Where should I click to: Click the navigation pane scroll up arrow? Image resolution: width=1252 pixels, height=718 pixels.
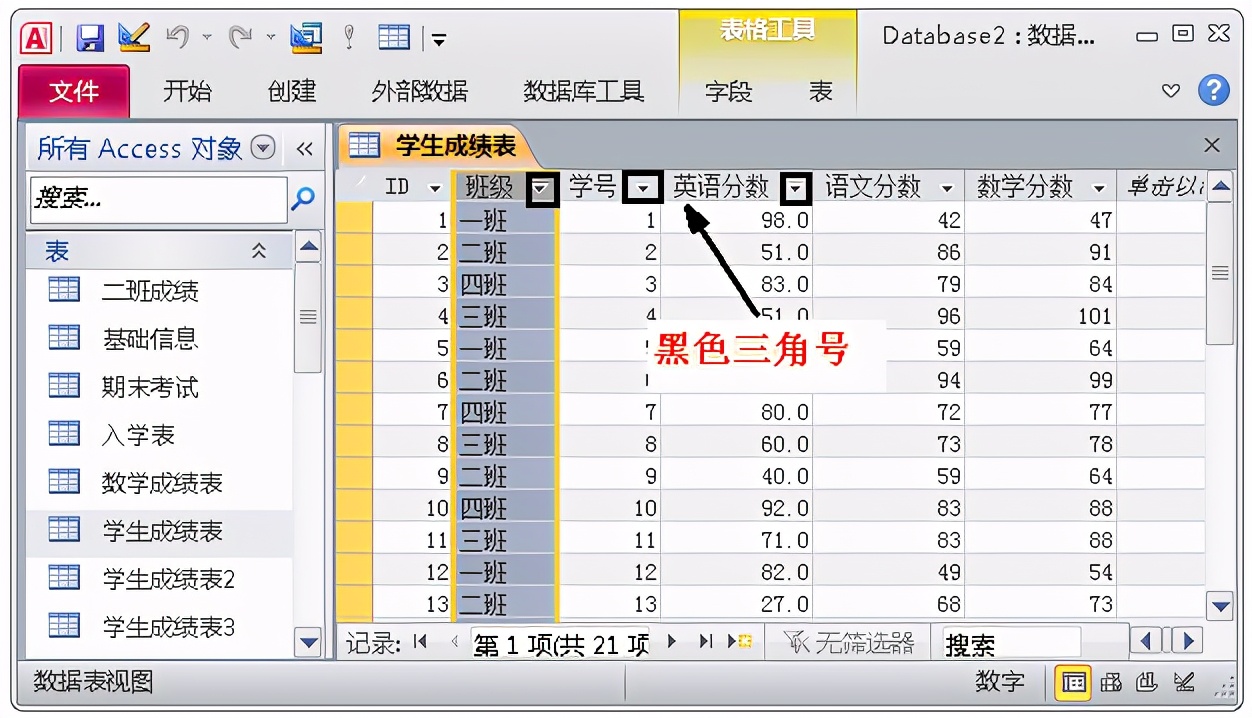pos(309,245)
